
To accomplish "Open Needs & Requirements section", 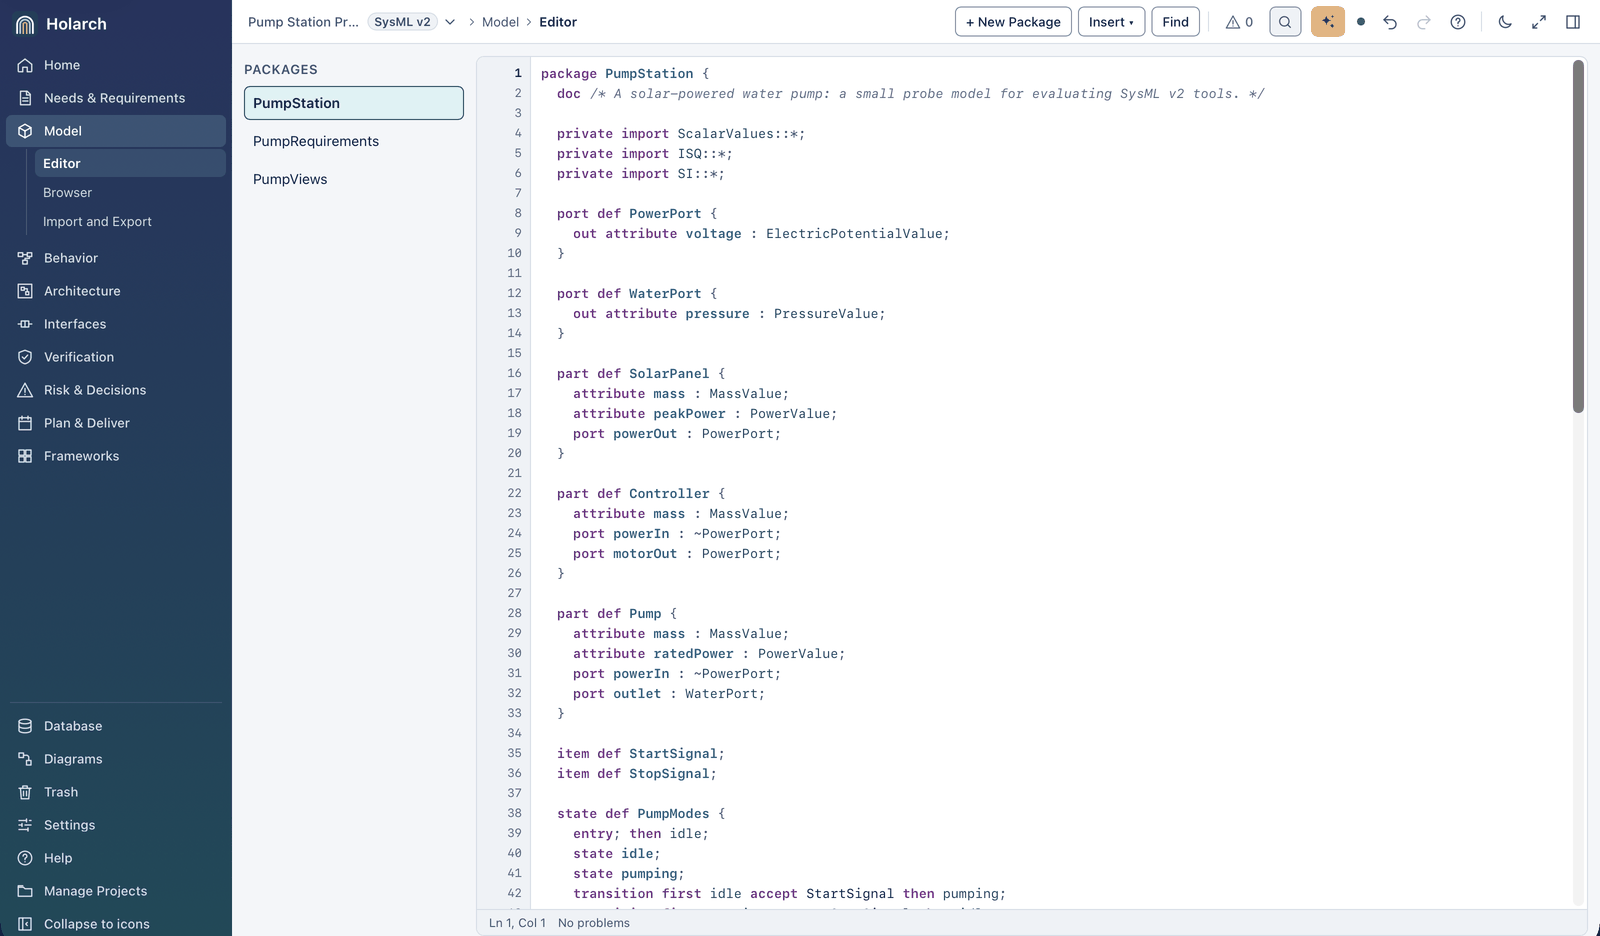I will [x=116, y=98].
